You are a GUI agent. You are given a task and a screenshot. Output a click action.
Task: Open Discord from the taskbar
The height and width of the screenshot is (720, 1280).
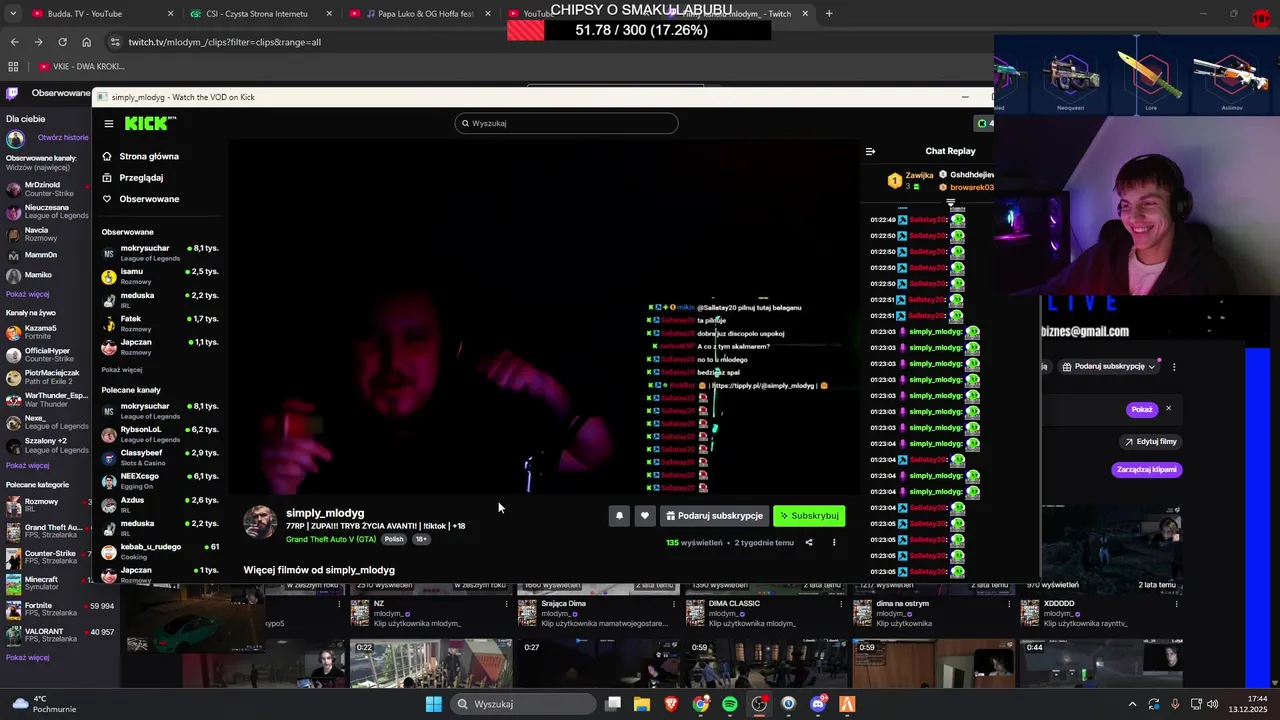pyautogui.click(x=818, y=704)
